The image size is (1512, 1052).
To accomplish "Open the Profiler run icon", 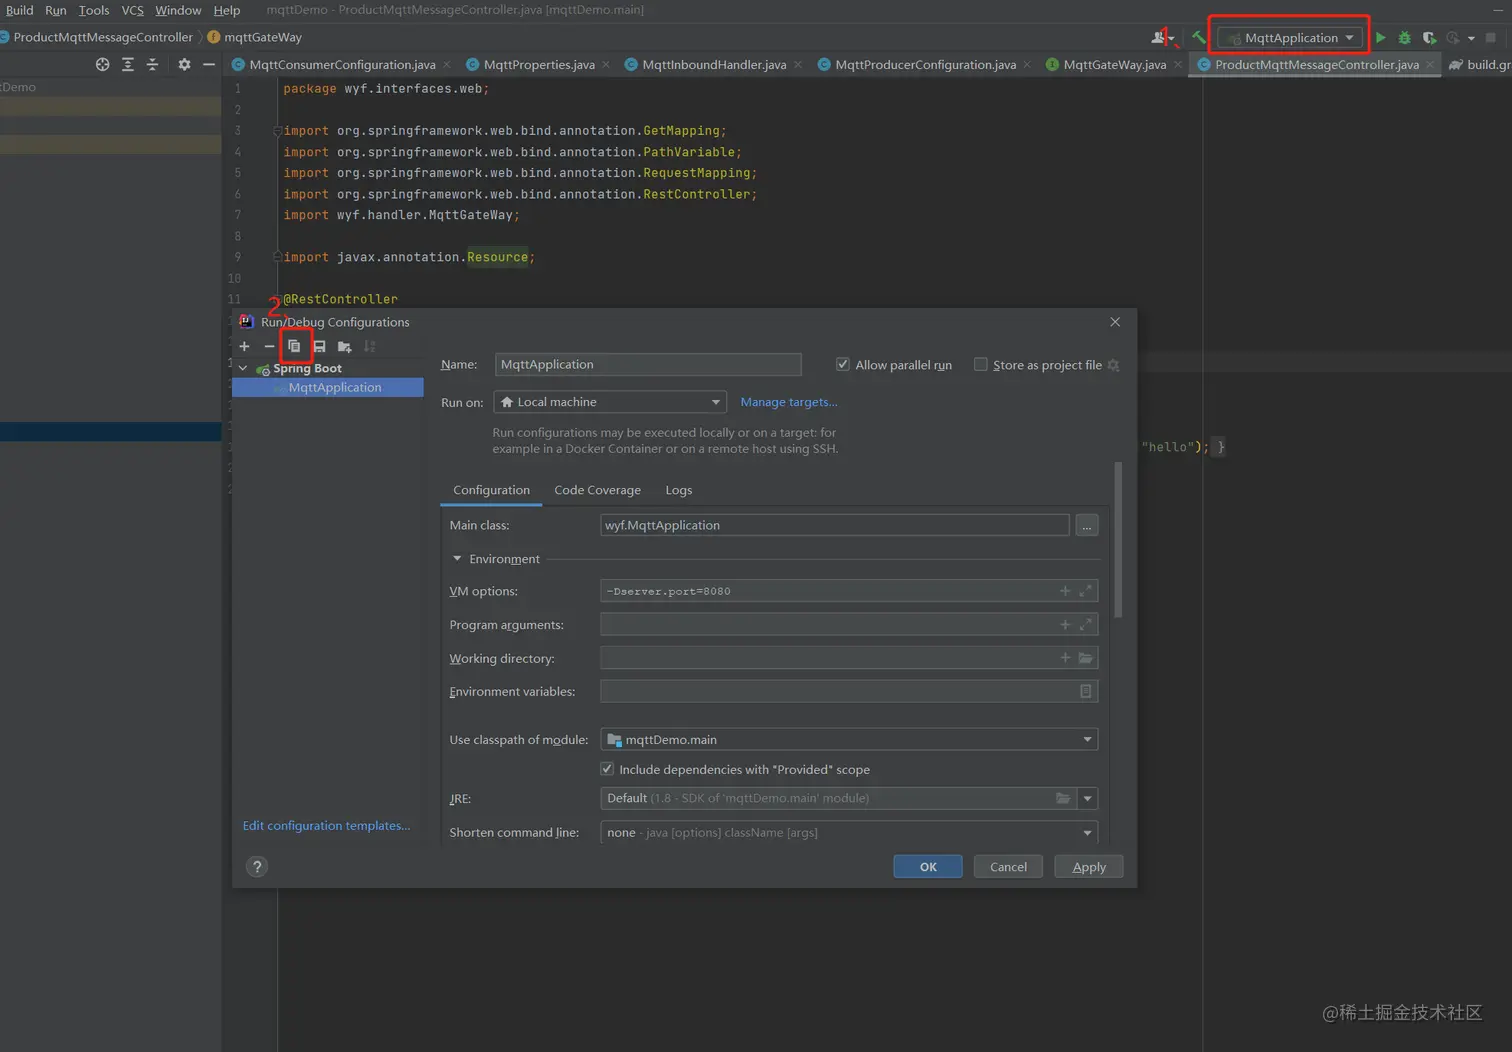I will pyautogui.click(x=1453, y=38).
